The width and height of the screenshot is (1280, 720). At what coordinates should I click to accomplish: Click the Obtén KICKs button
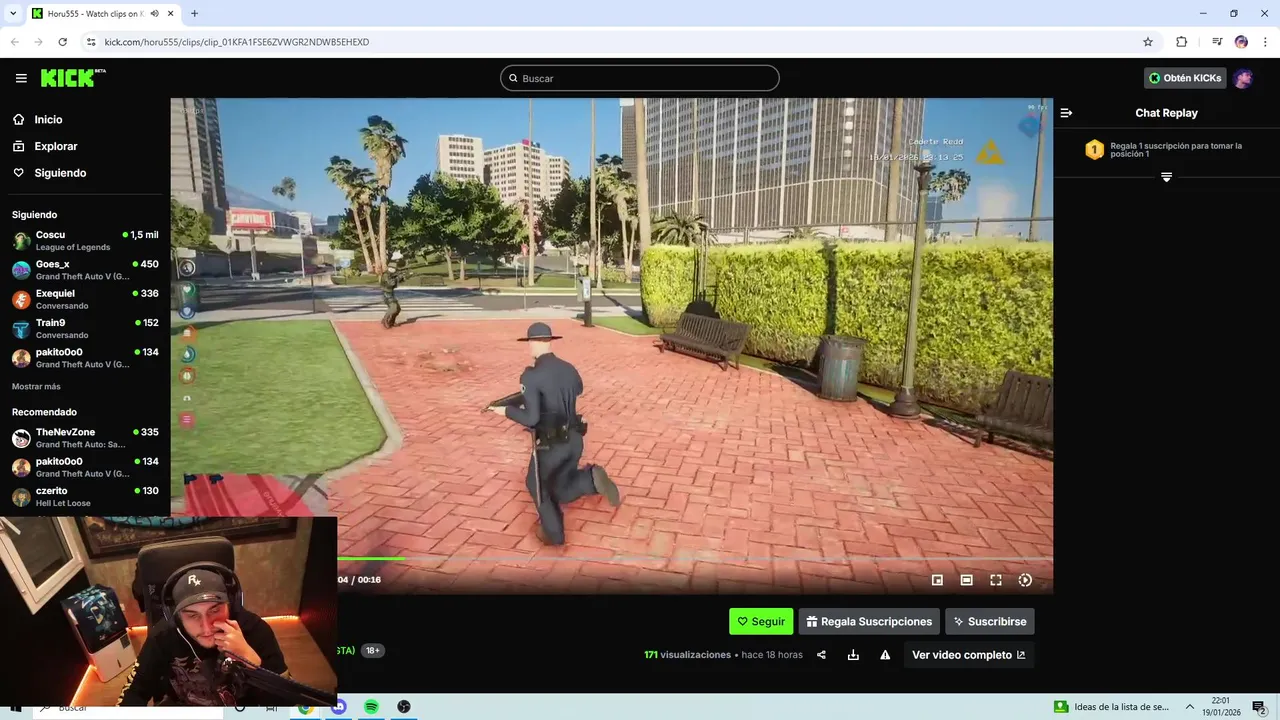point(1184,78)
